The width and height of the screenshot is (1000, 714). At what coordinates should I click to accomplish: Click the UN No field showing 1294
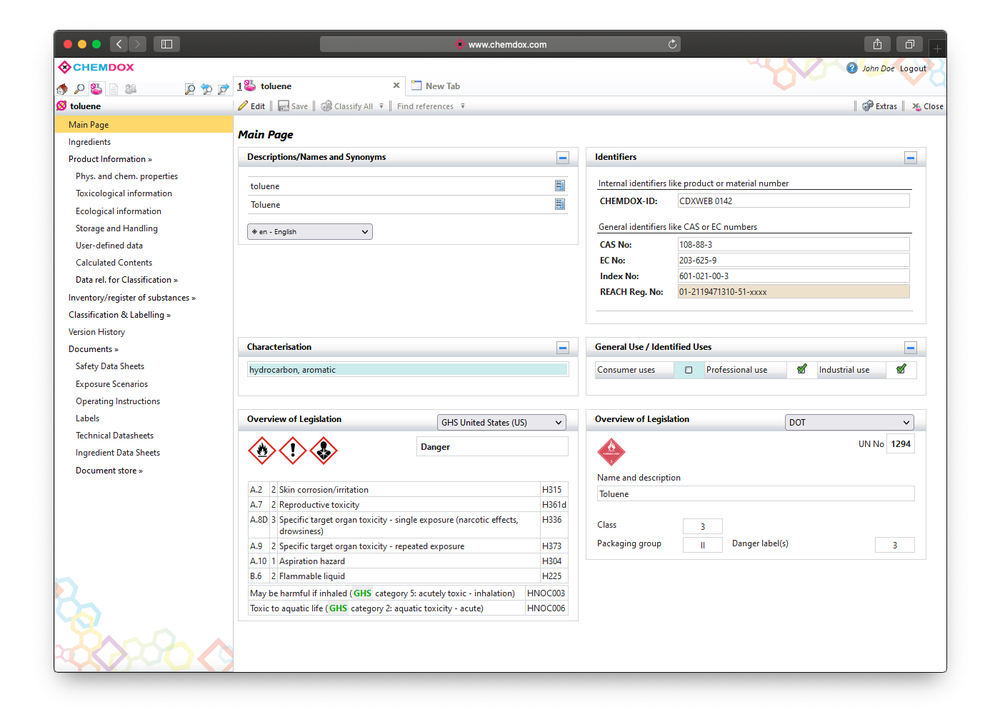[901, 444]
